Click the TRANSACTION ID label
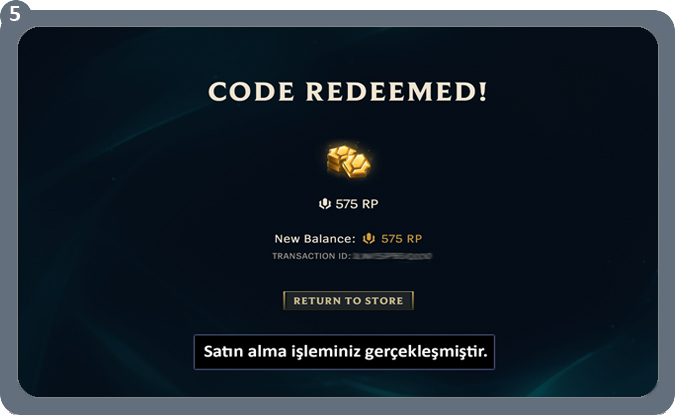 (311, 256)
